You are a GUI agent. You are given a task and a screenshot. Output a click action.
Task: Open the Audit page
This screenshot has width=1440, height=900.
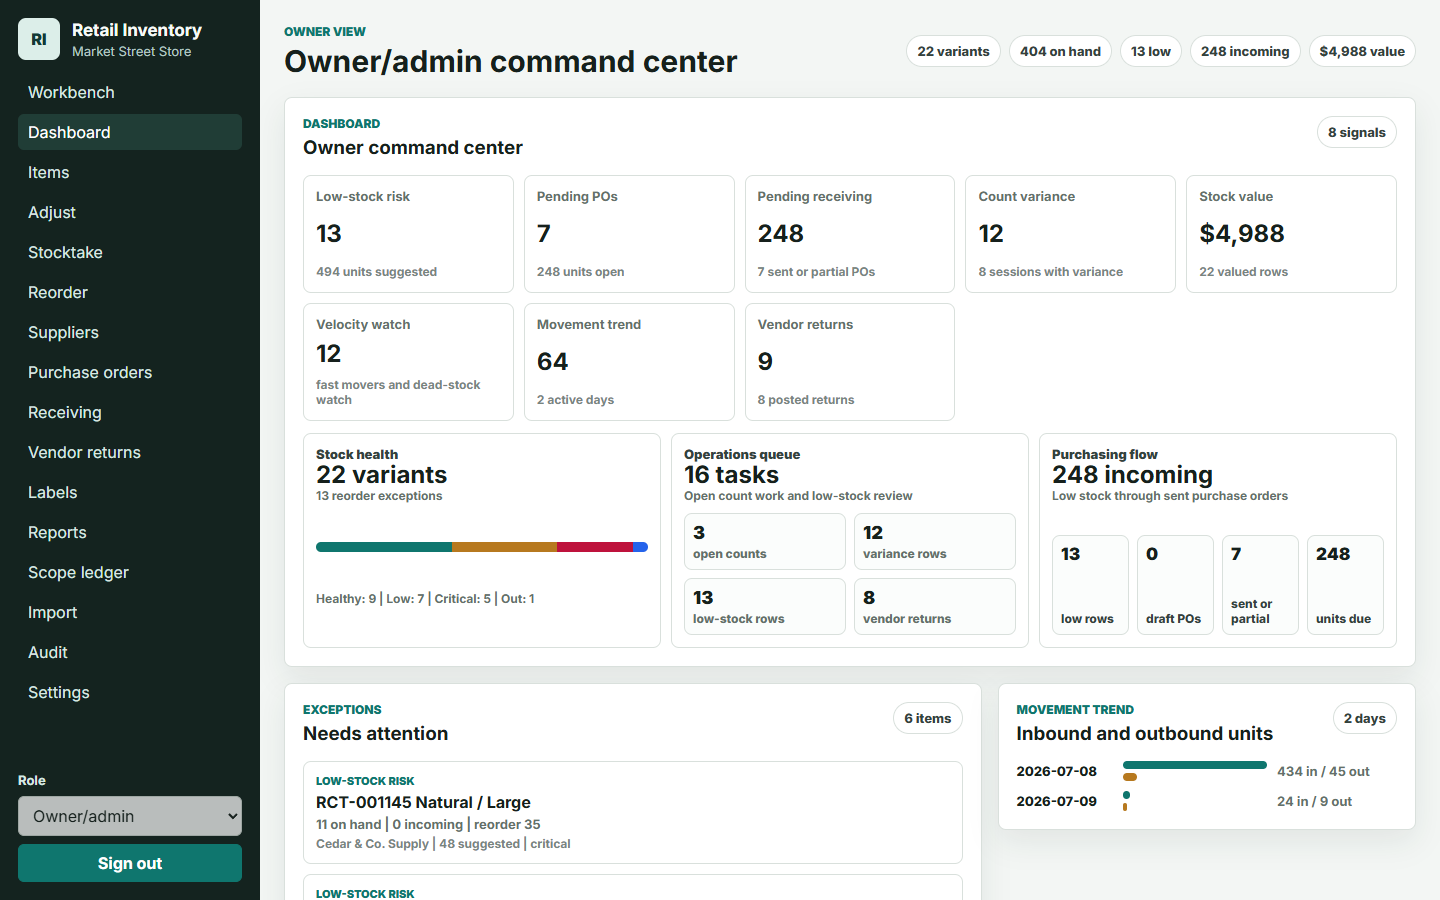[x=130, y=652]
